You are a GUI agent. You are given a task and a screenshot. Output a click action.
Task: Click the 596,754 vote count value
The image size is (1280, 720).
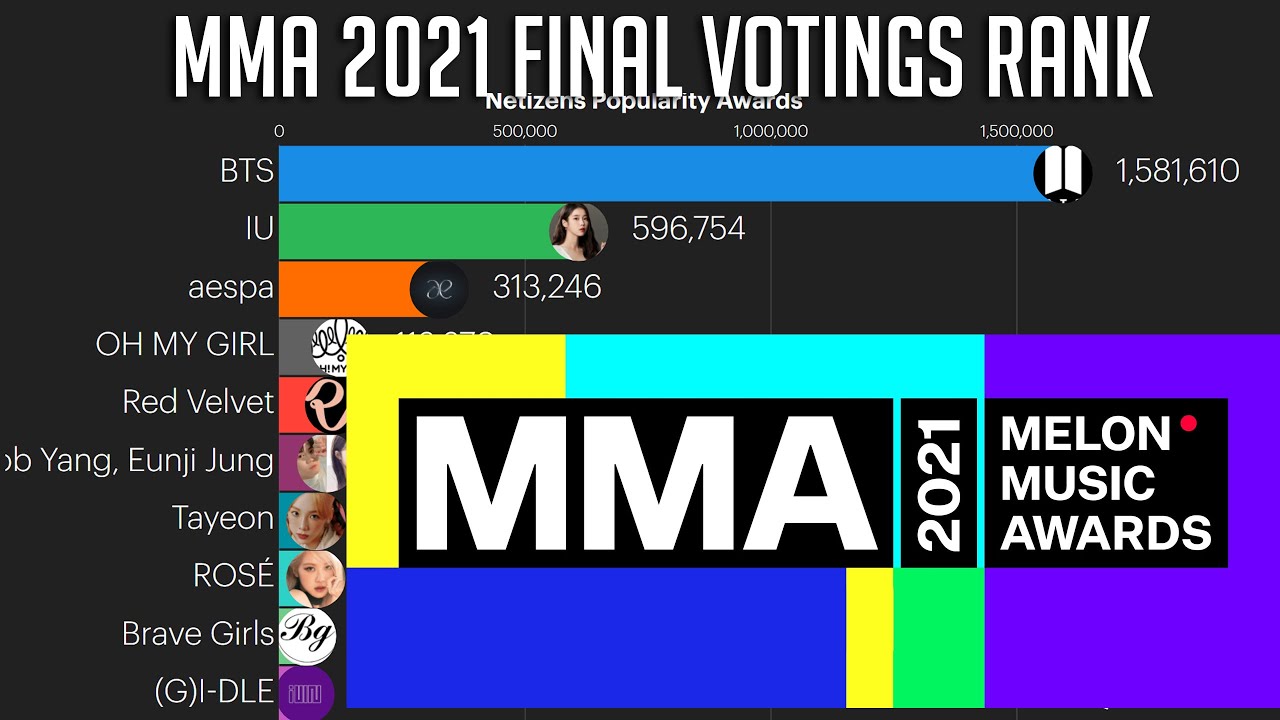click(689, 229)
